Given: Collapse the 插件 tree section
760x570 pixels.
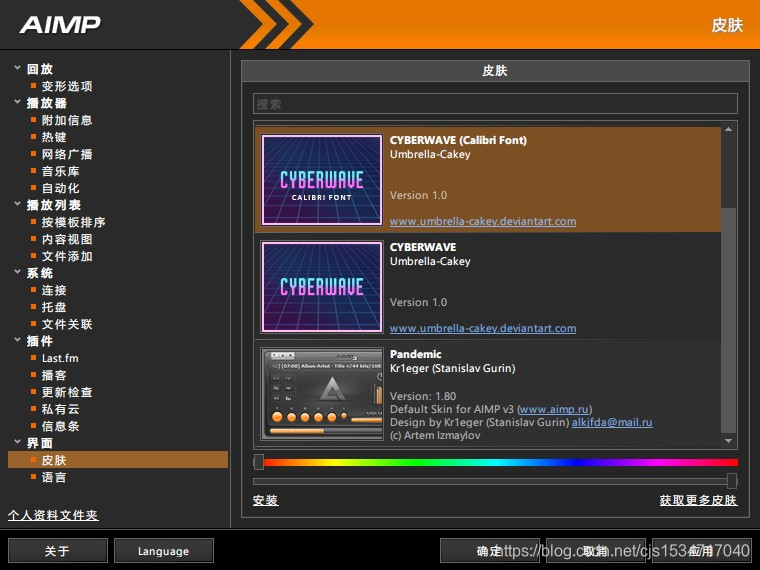Looking at the screenshot, I should 17,340.
